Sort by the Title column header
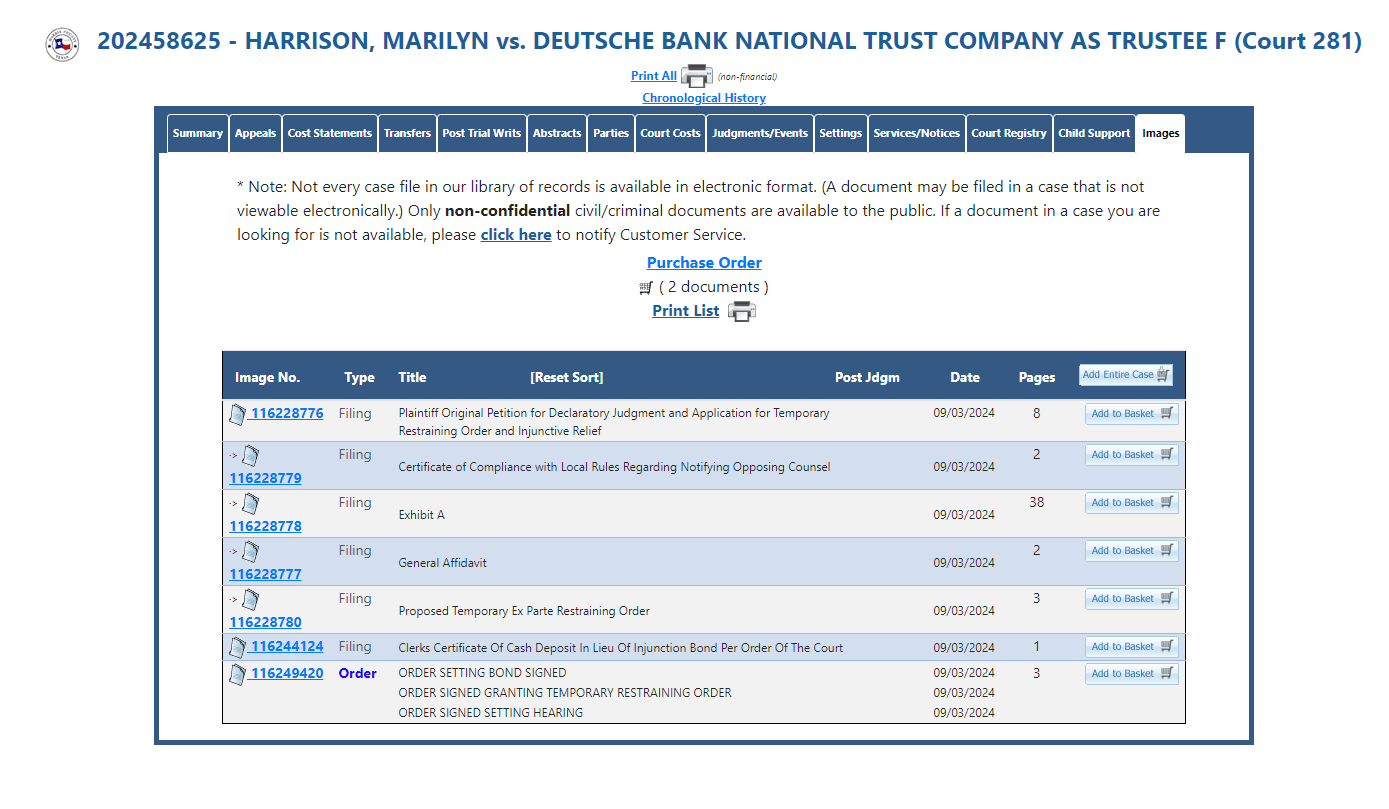The image size is (1389, 809). tap(412, 377)
